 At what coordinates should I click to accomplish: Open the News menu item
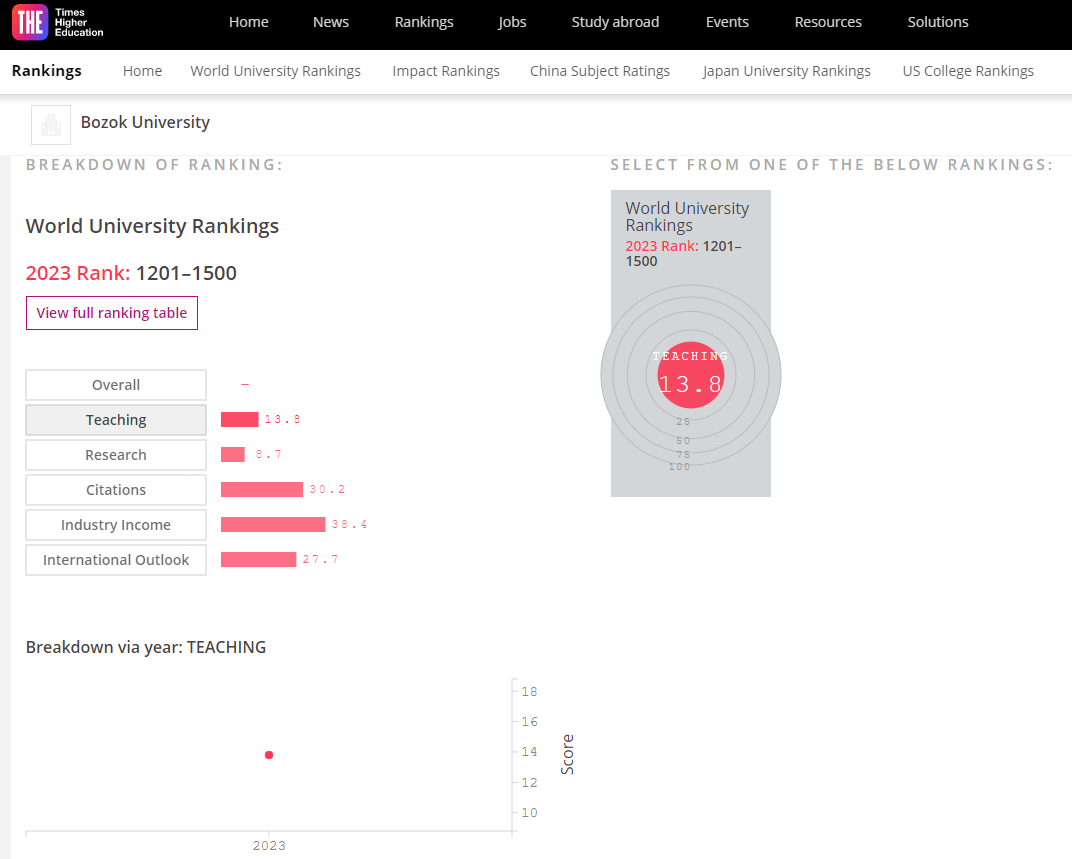tap(331, 22)
